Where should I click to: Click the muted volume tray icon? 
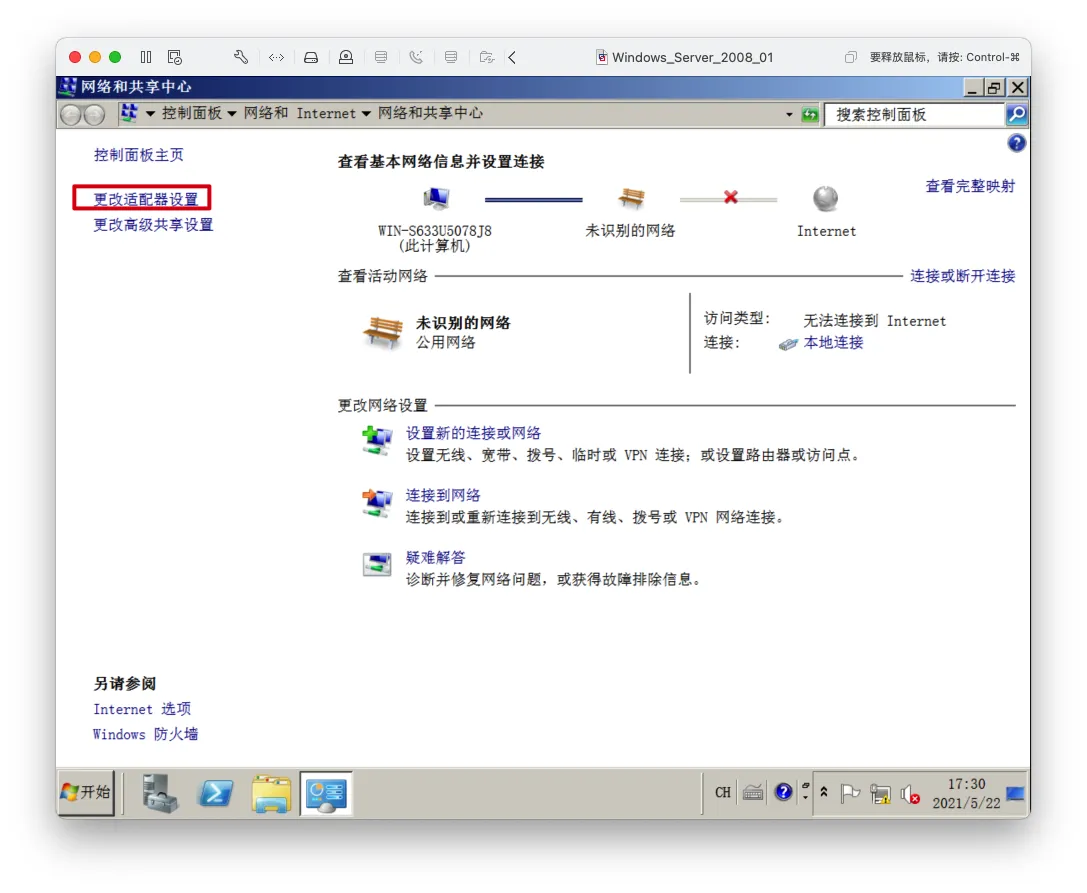(x=910, y=794)
